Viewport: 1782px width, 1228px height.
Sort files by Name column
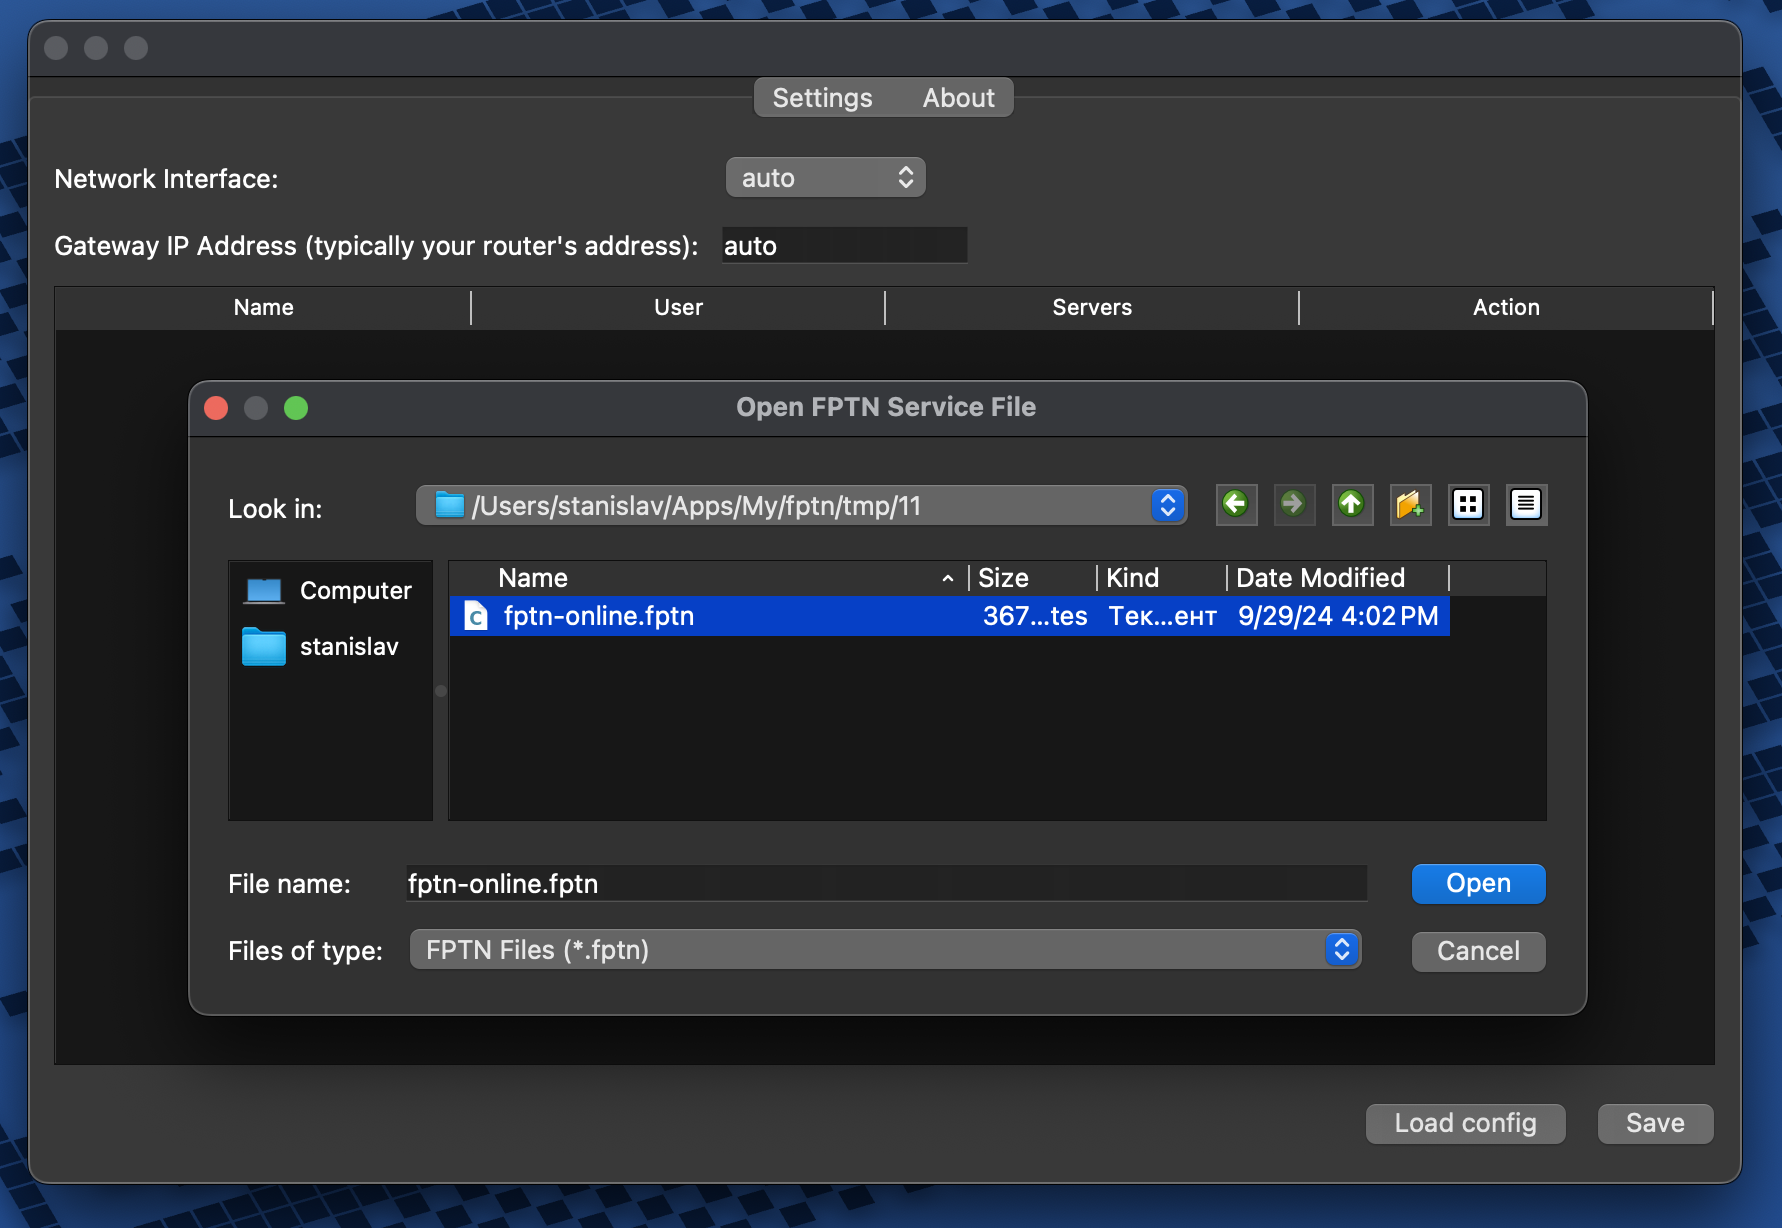click(709, 578)
